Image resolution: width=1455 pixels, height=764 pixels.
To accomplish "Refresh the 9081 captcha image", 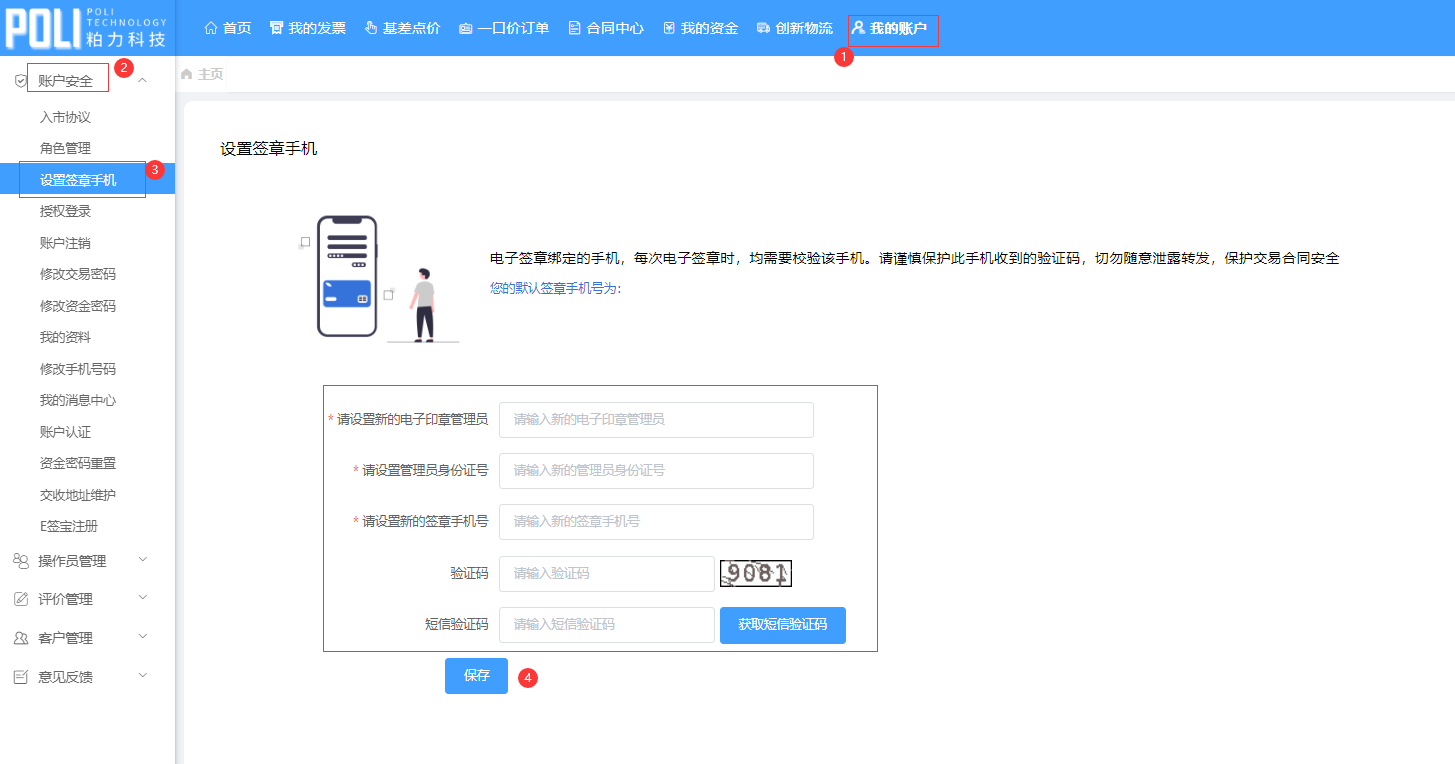I will [755, 573].
